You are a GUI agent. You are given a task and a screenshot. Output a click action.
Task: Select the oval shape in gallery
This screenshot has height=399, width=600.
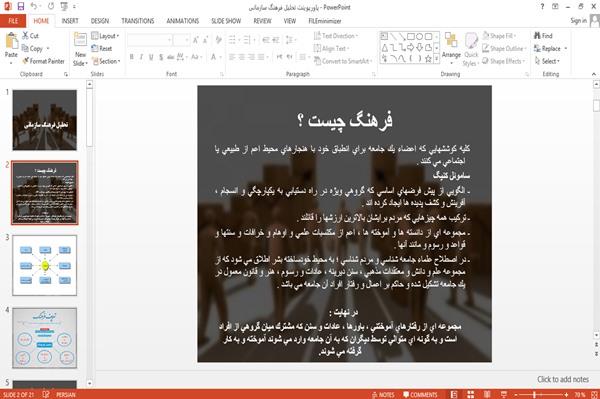click(419, 36)
